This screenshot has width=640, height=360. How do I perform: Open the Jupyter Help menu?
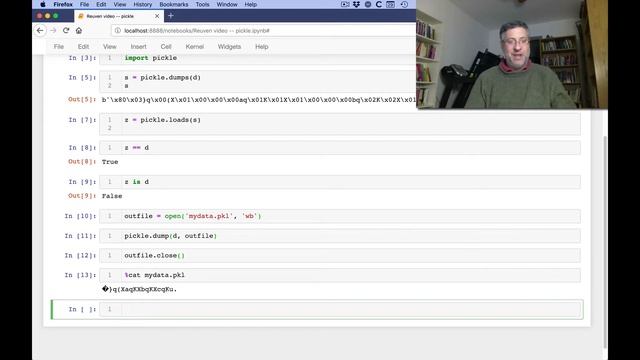pos(262,47)
